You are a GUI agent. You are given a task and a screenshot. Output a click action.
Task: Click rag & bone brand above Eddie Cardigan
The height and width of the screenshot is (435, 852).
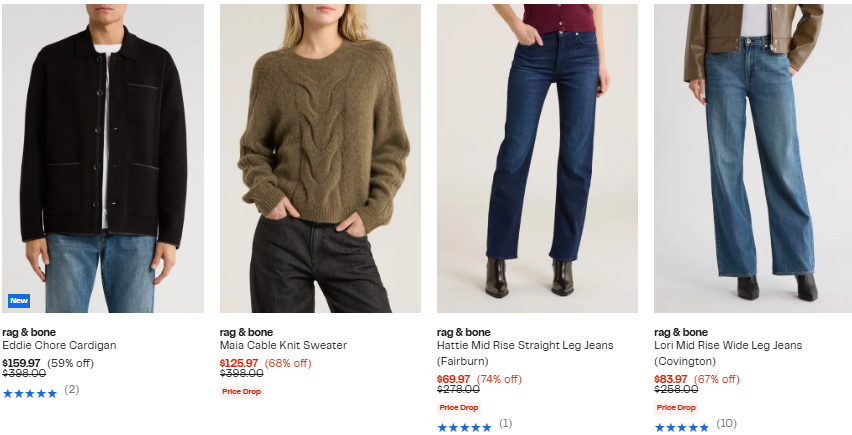(29, 332)
